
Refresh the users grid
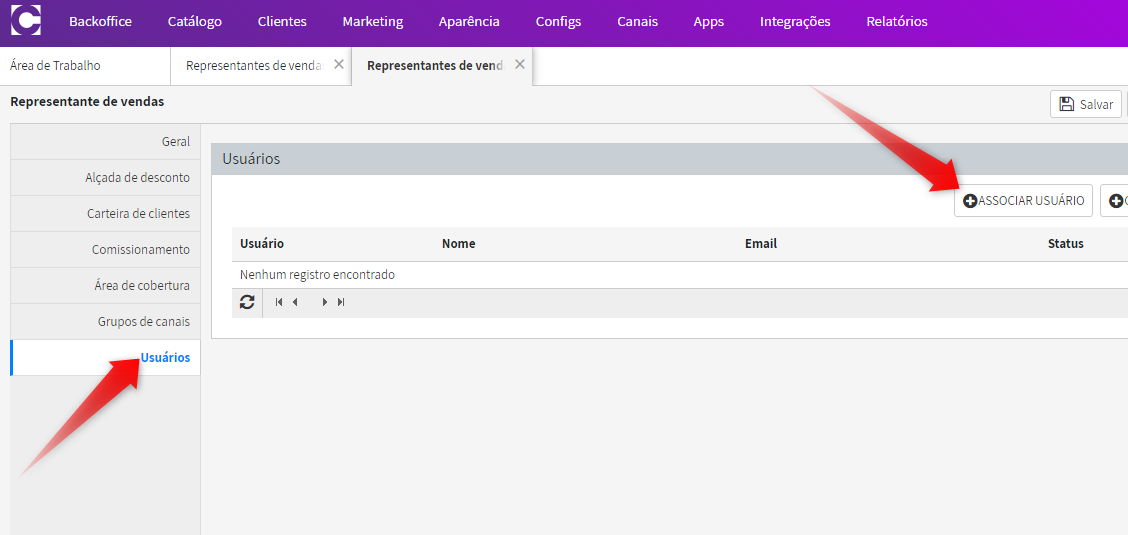(247, 303)
